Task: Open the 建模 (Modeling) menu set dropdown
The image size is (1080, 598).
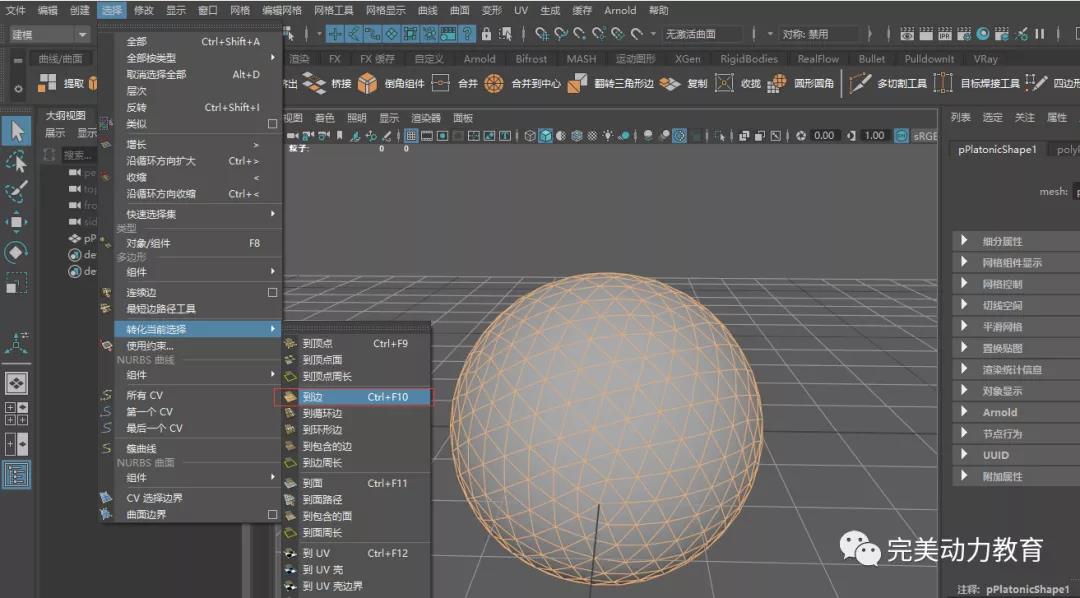Action: [50, 34]
